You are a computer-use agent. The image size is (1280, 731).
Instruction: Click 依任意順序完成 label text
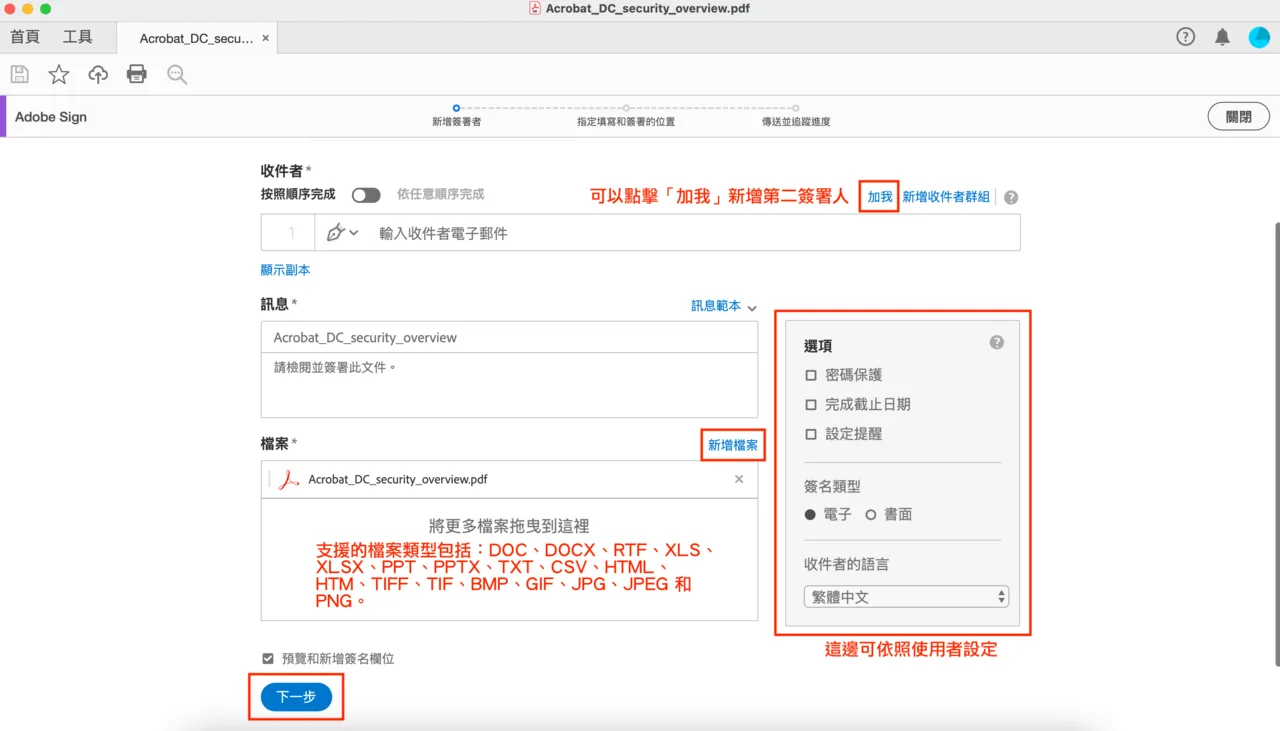coord(441,194)
